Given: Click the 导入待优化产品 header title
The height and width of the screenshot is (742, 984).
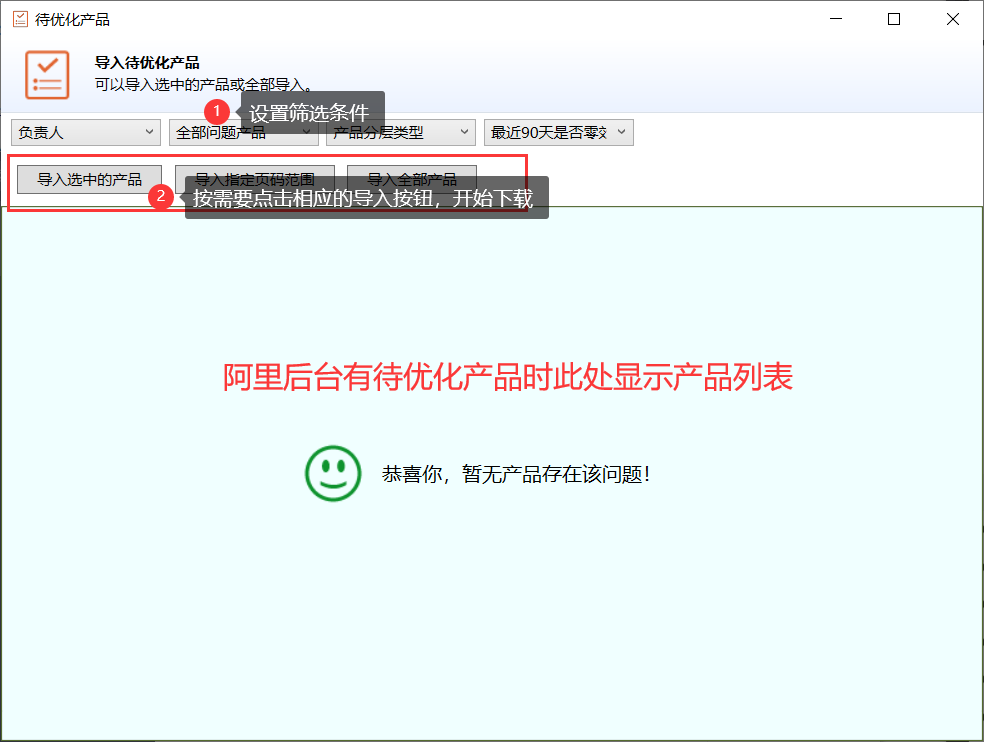Looking at the screenshot, I should 147,63.
